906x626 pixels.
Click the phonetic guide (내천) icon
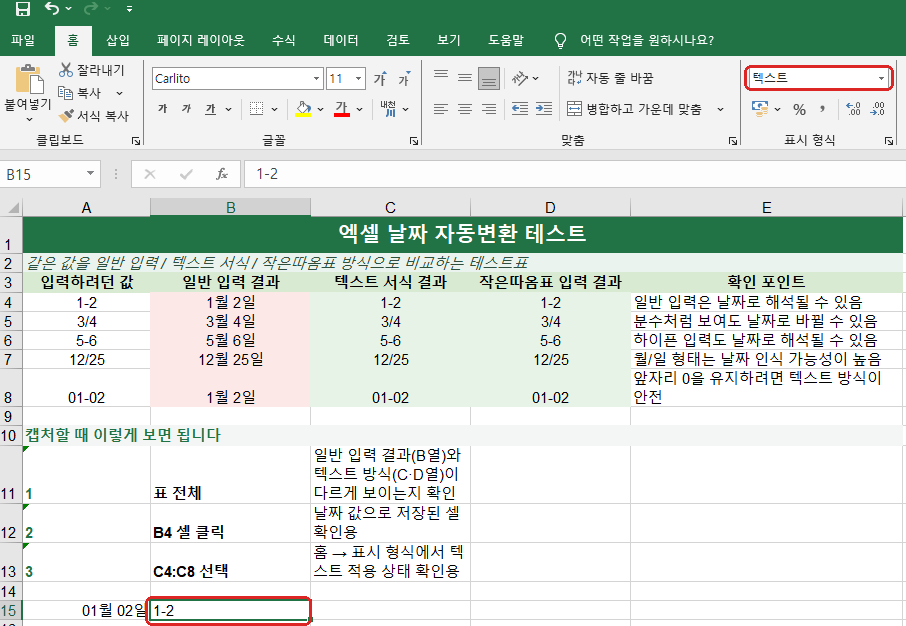tap(388, 109)
